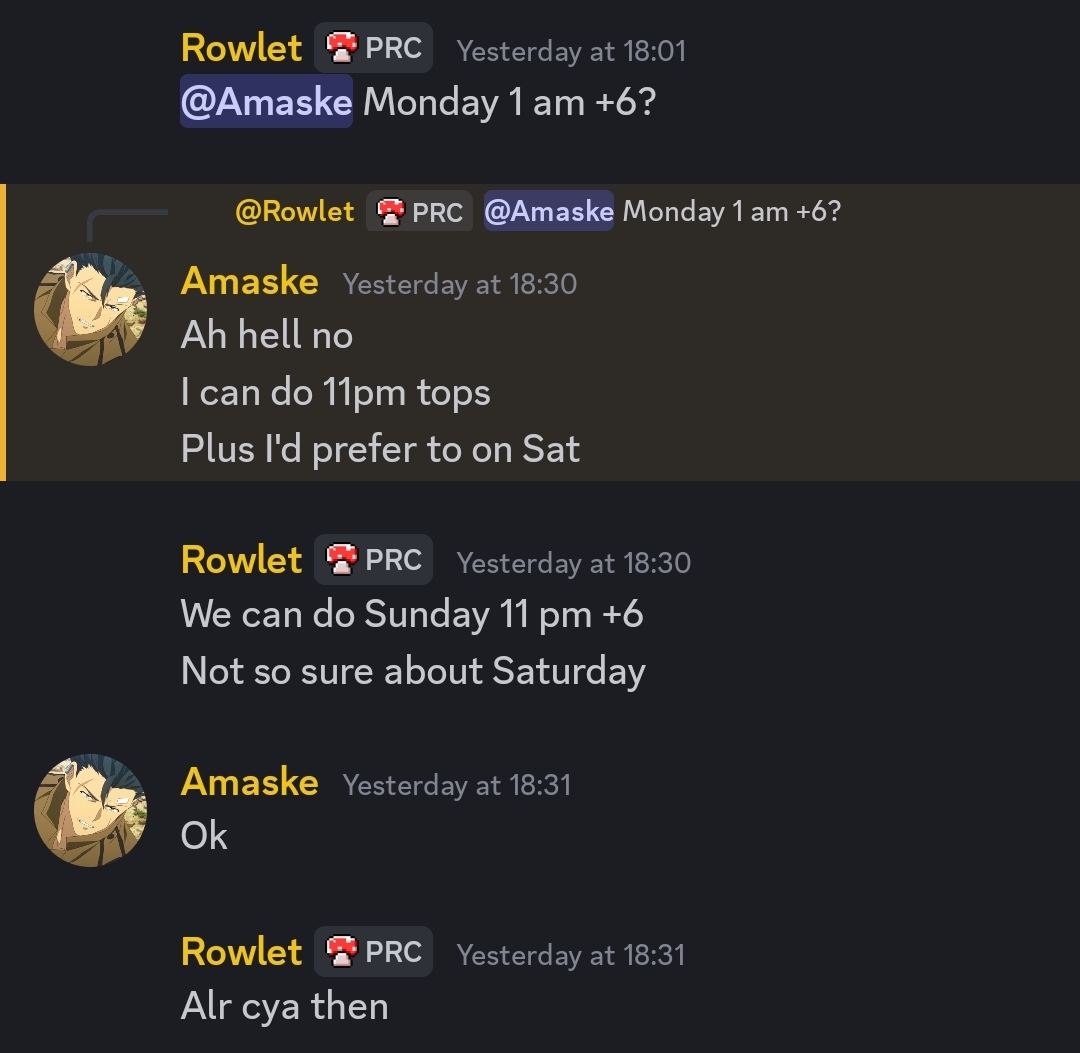Click Amaske's avatar on the "Ok" message
Image resolution: width=1080 pixels, height=1053 pixels.
point(90,809)
